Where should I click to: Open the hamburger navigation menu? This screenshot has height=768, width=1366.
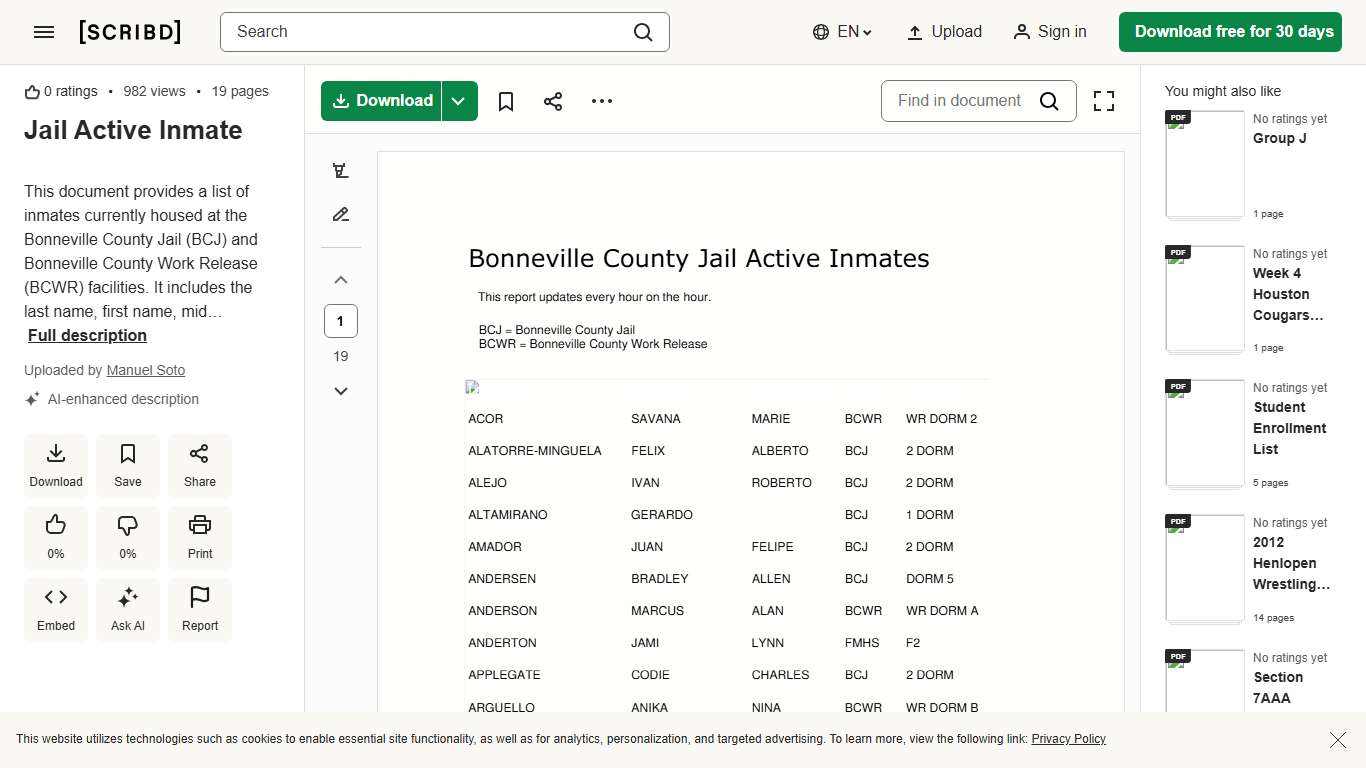coord(44,31)
